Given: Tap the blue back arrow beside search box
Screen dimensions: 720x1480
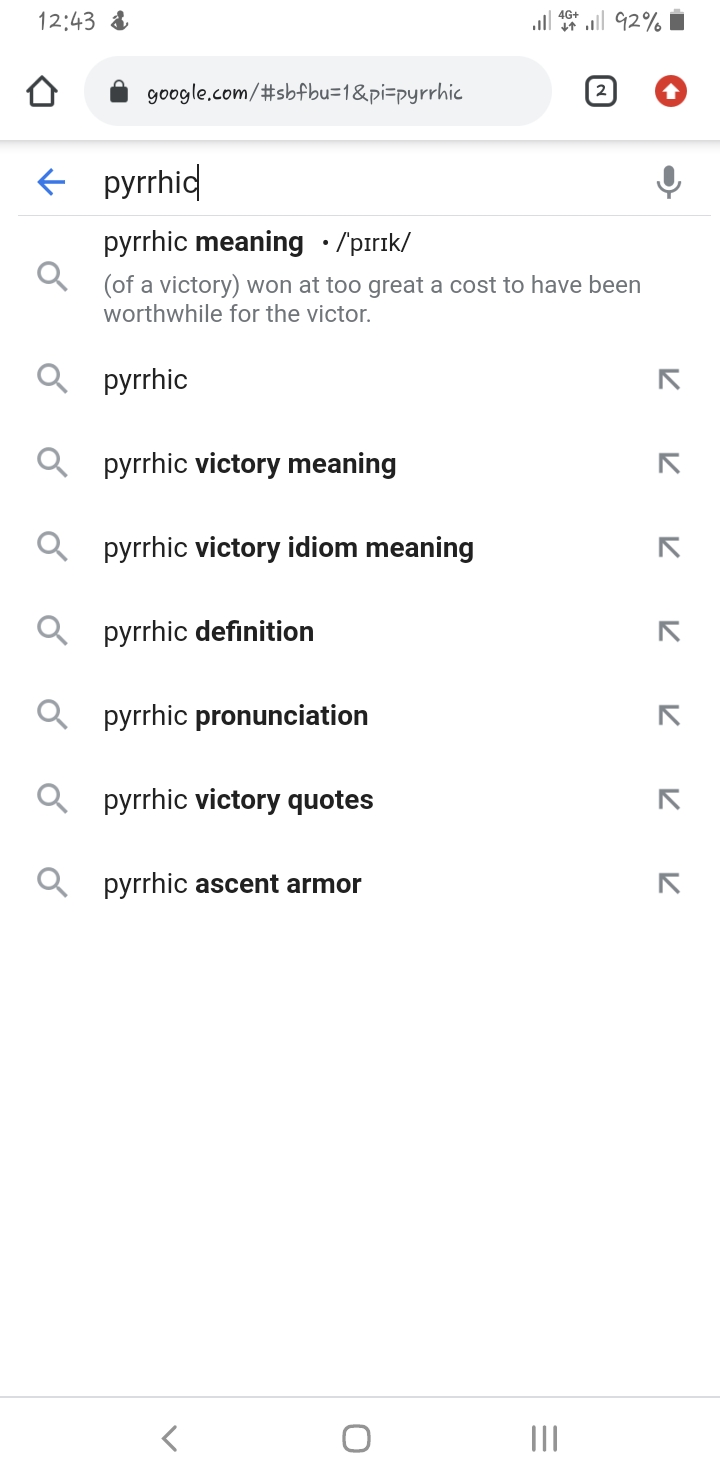Looking at the screenshot, I should (x=51, y=182).
